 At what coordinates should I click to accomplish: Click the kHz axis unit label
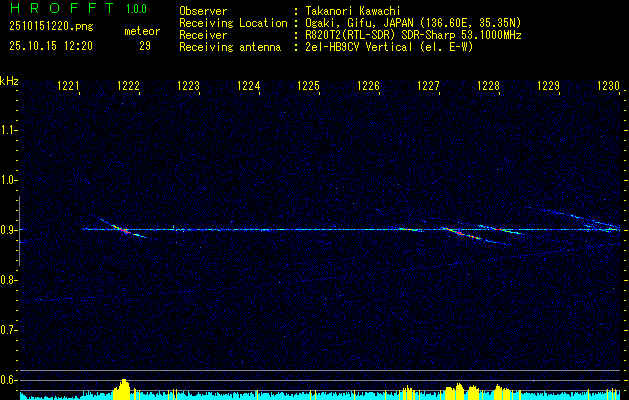tap(9, 81)
